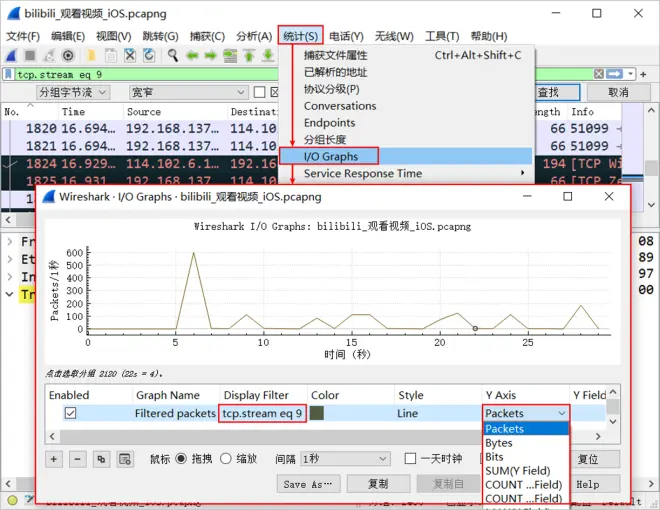Toggle Enabled checkbox for Filtered packets graph
This screenshot has width=660, height=510.
tap(70, 413)
